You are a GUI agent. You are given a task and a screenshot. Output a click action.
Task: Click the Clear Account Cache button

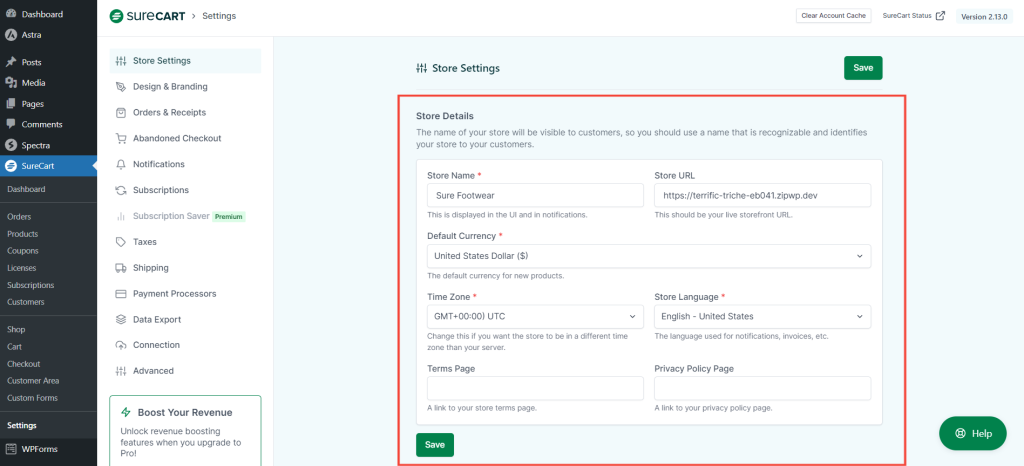[x=834, y=16]
